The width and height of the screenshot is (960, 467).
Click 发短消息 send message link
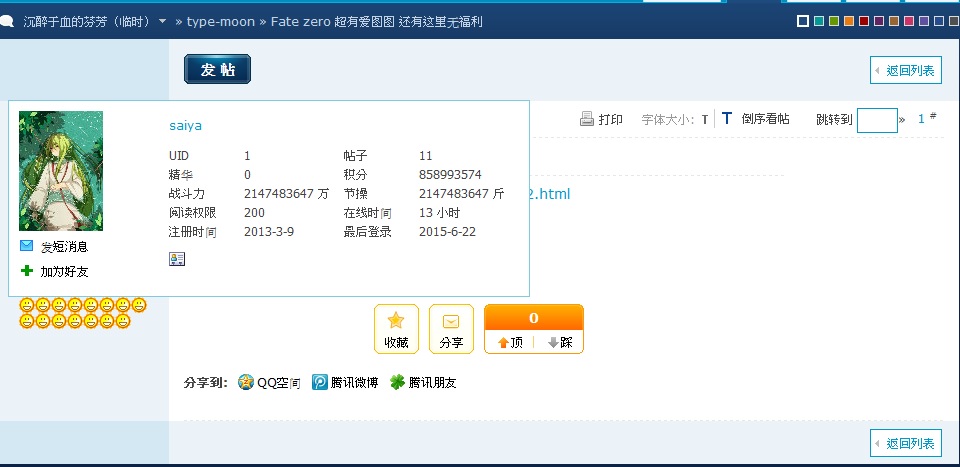pyautogui.click(x=64, y=247)
